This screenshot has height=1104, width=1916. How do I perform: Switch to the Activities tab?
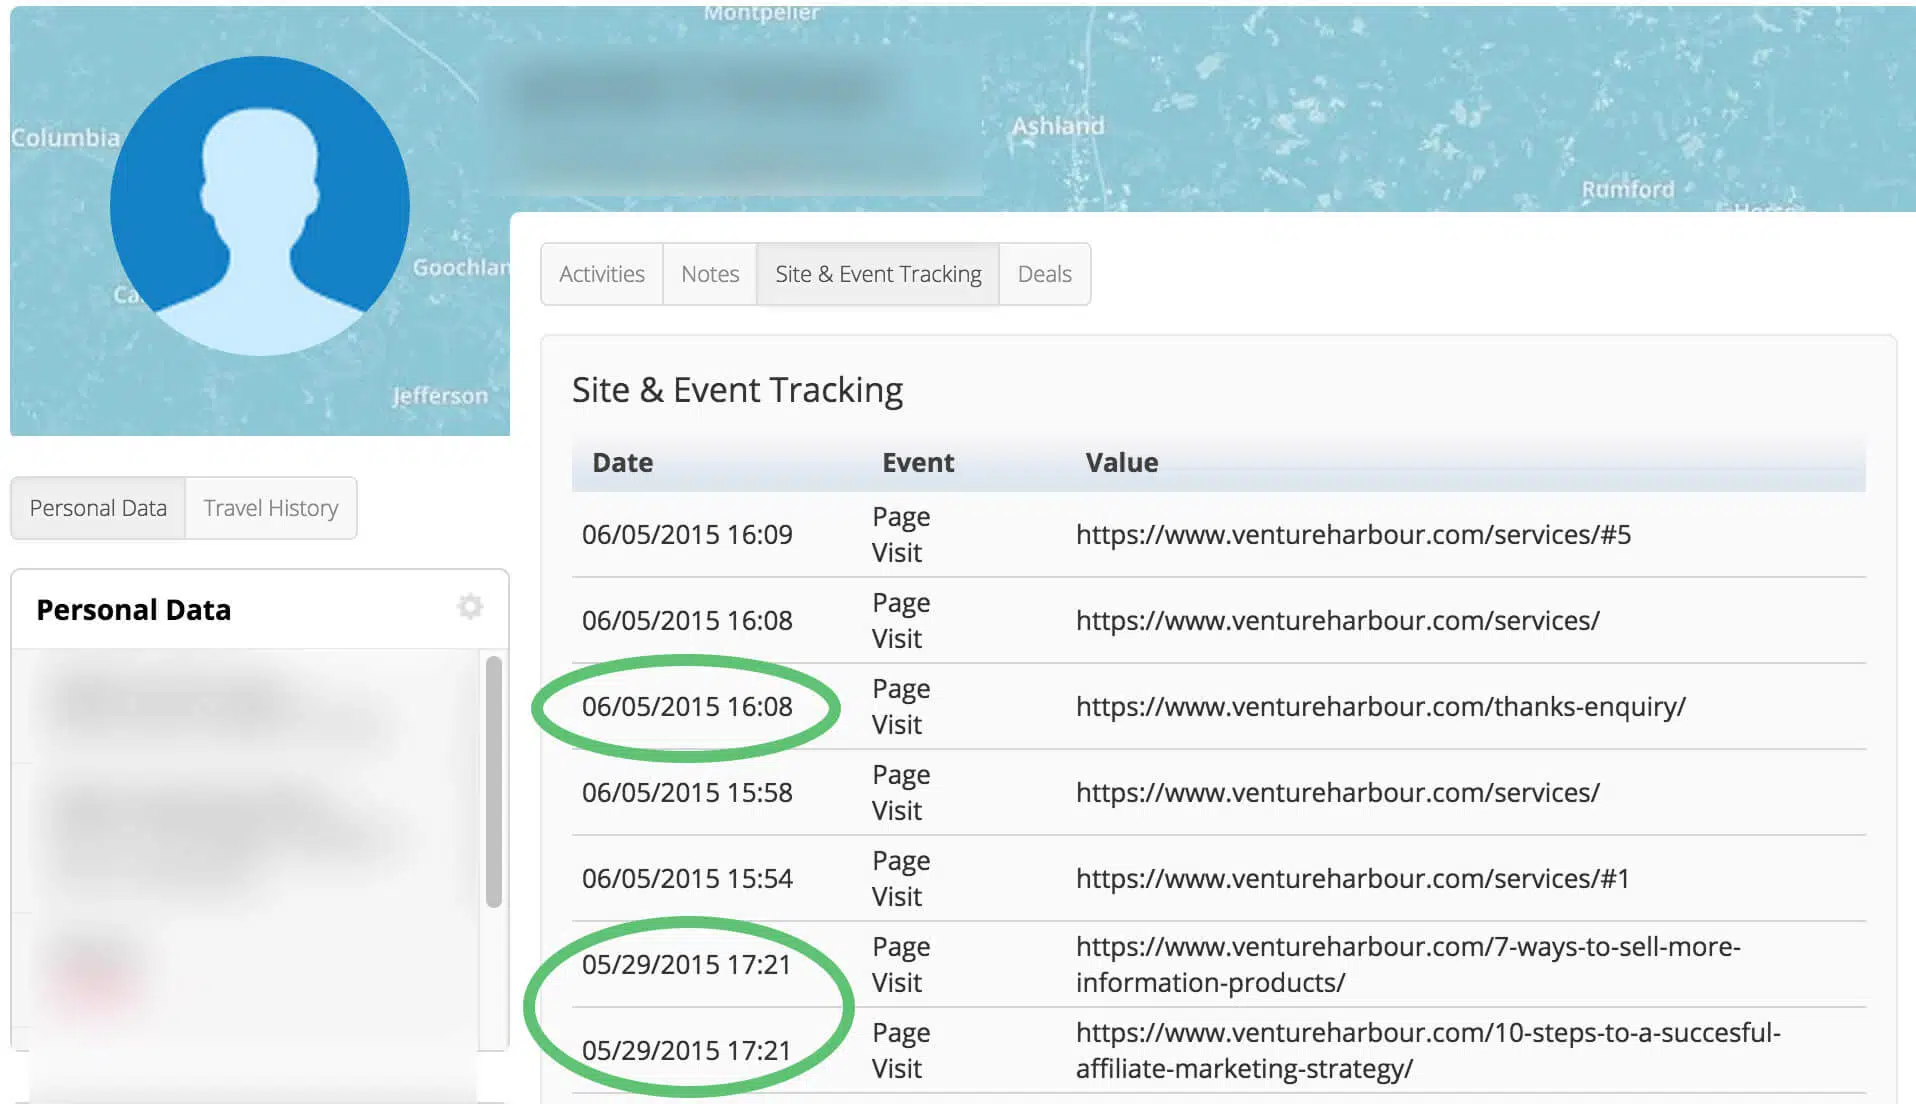(601, 274)
